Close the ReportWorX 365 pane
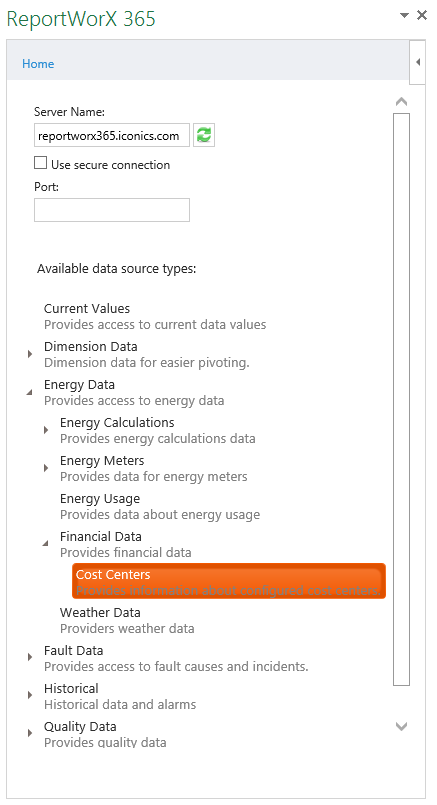The height and width of the screenshot is (805, 437). [422, 15]
